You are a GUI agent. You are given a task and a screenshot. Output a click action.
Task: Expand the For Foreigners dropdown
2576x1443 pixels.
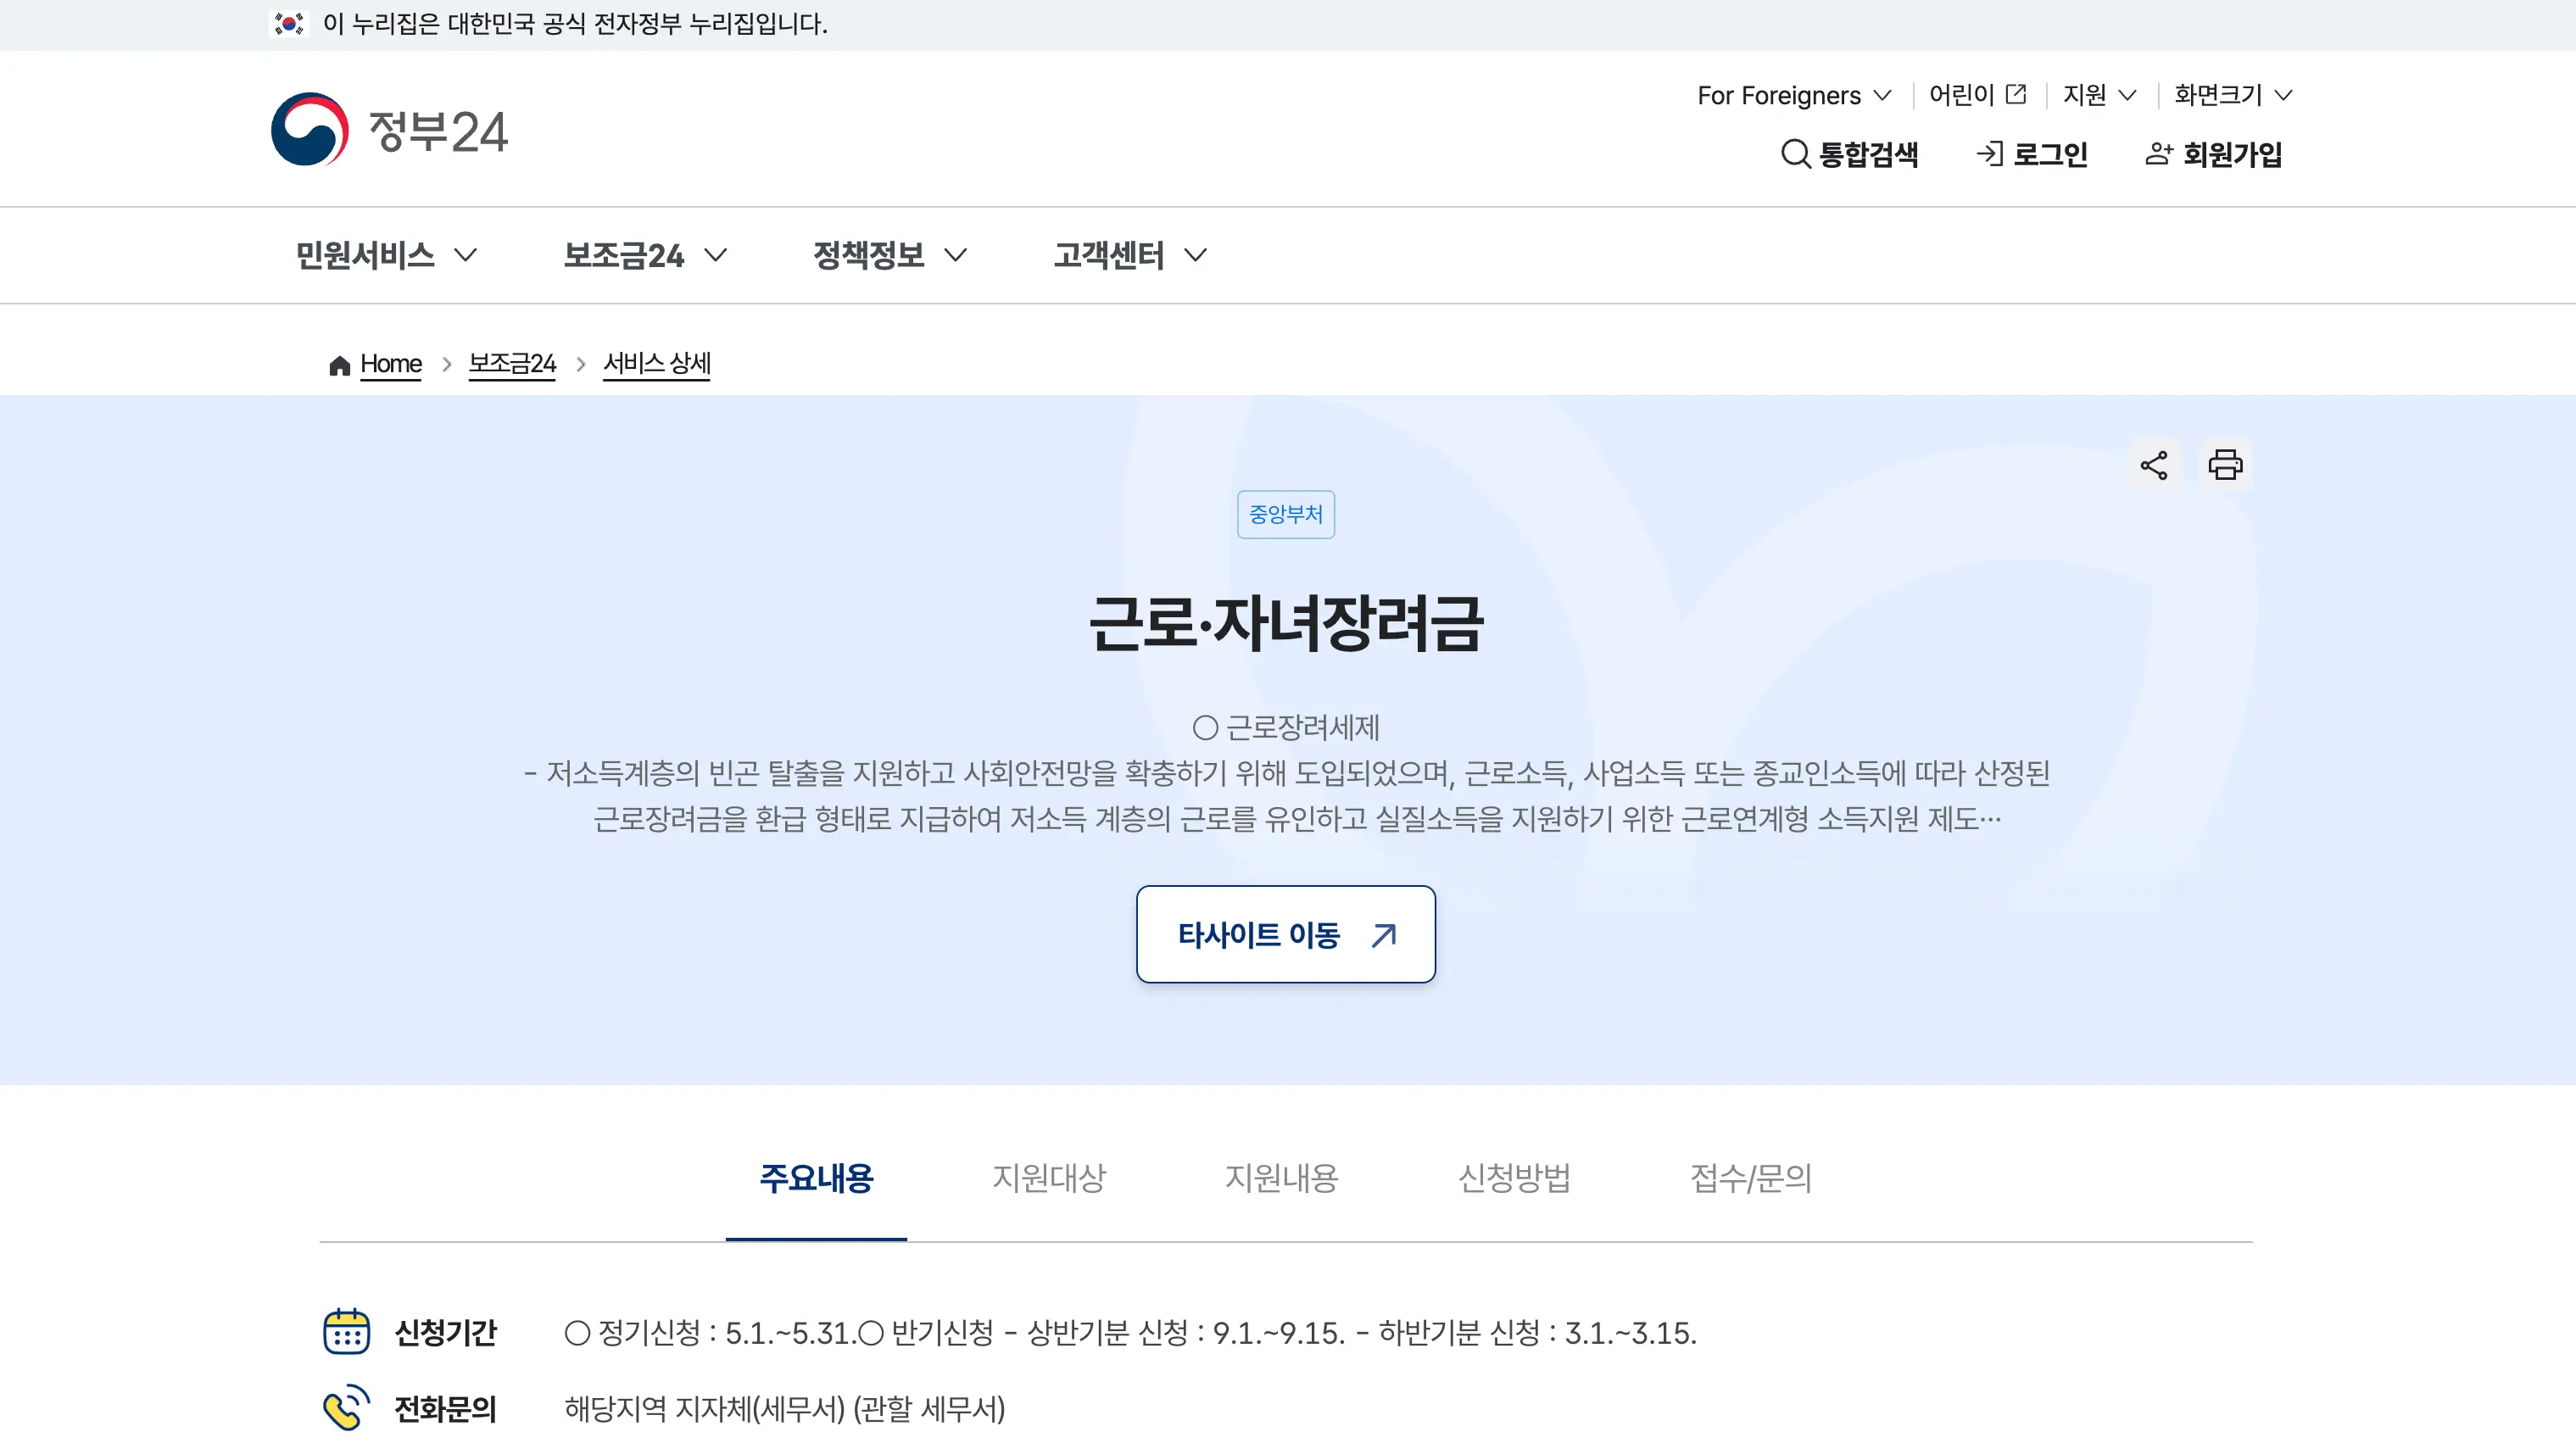pos(1794,95)
